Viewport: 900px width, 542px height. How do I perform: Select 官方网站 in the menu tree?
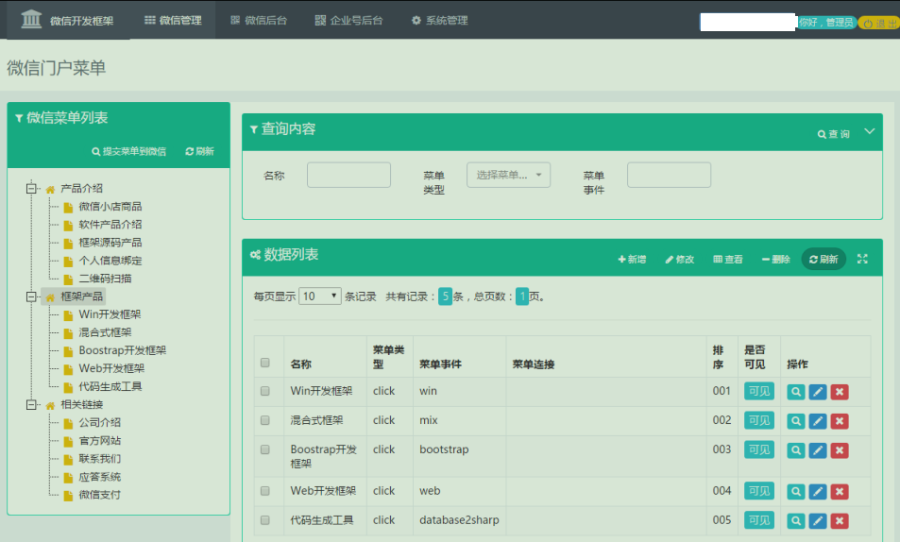click(100, 440)
